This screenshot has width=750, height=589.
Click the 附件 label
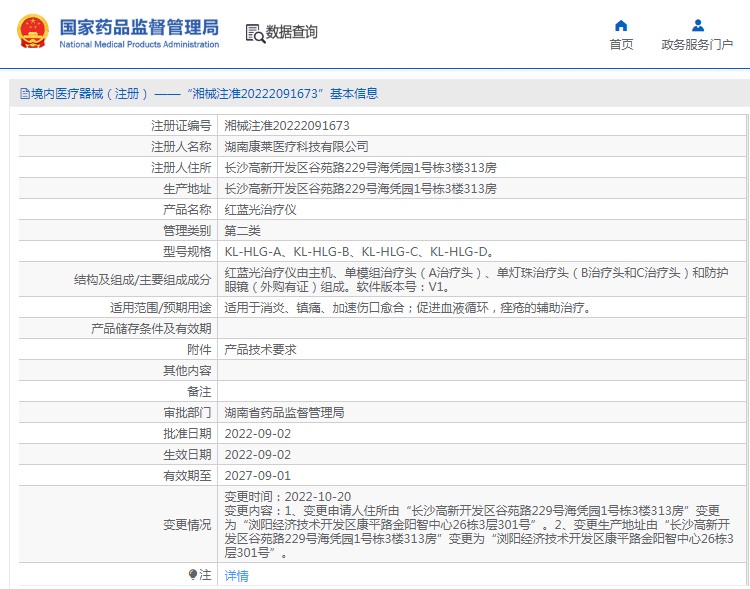pos(199,350)
